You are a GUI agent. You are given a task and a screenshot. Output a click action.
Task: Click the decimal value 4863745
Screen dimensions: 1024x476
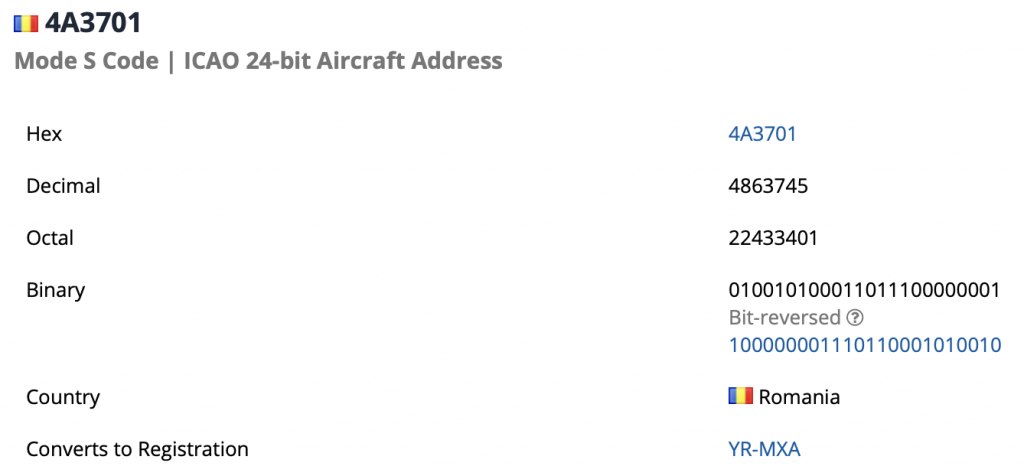coord(768,187)
